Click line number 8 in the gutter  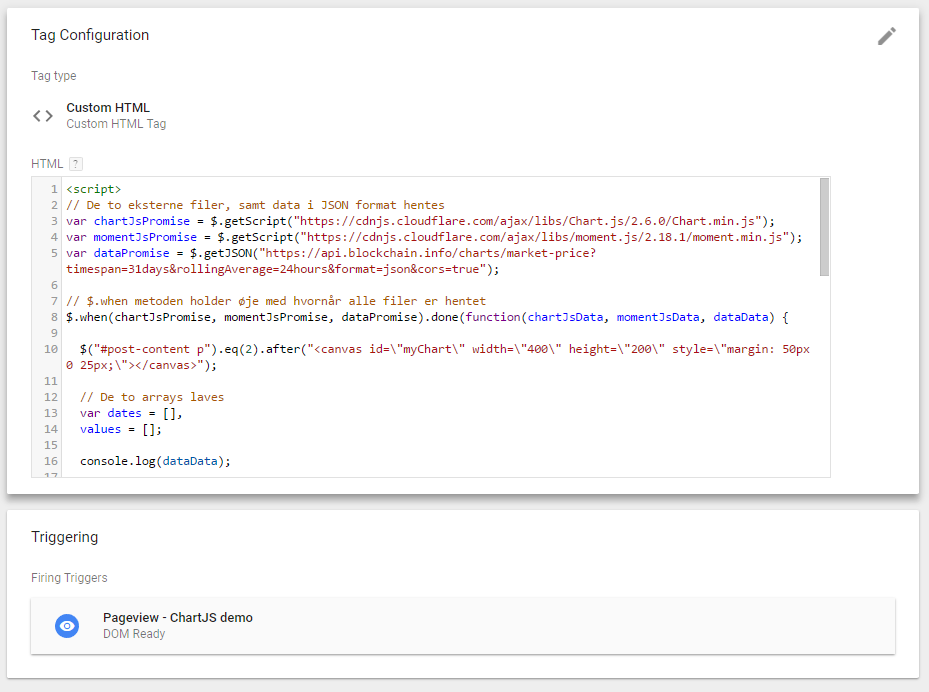point(53,317)
